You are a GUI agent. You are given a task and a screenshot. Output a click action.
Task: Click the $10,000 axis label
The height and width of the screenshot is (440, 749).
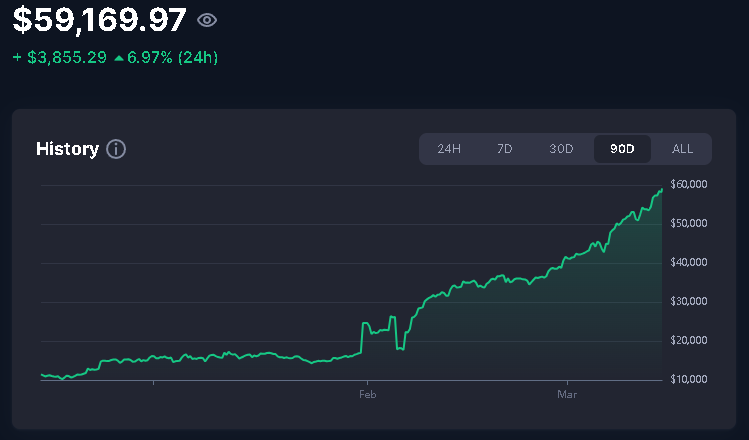(689, 379)
